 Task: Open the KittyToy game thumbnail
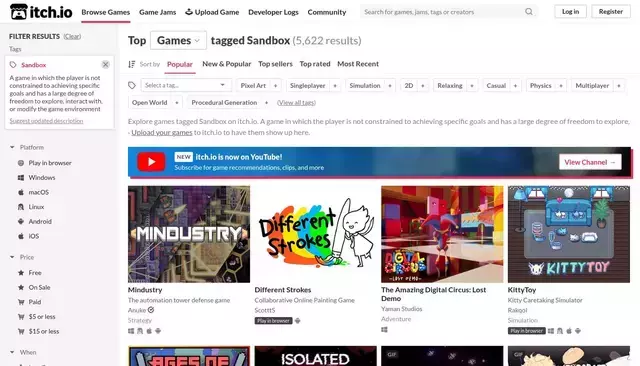569,234
